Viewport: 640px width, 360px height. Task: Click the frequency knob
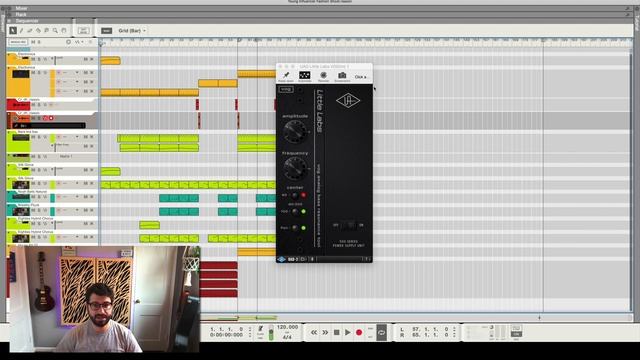point(295,168)
